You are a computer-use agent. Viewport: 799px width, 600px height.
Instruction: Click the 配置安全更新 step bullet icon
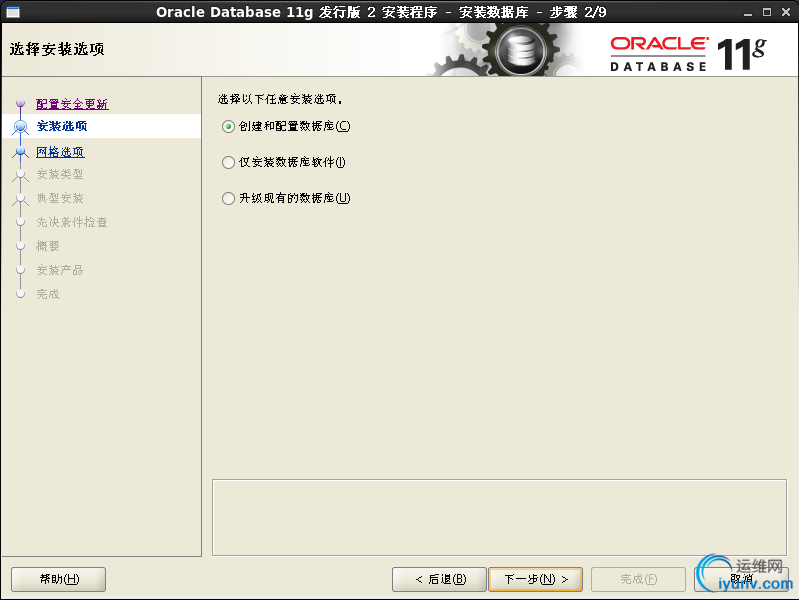coord(20,103)
